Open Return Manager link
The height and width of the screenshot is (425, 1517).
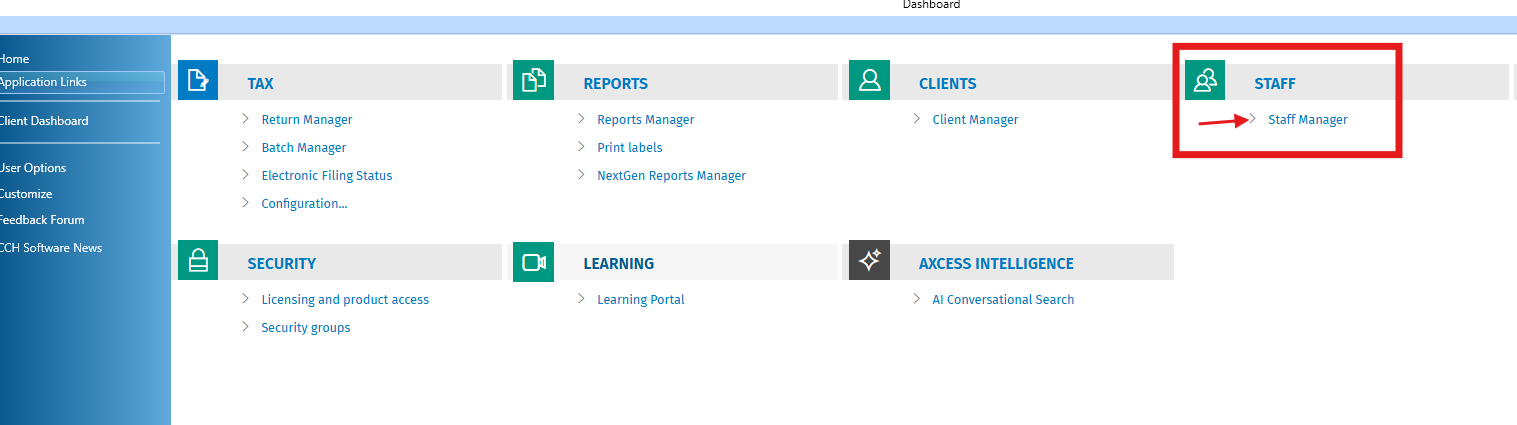(307, 119)
